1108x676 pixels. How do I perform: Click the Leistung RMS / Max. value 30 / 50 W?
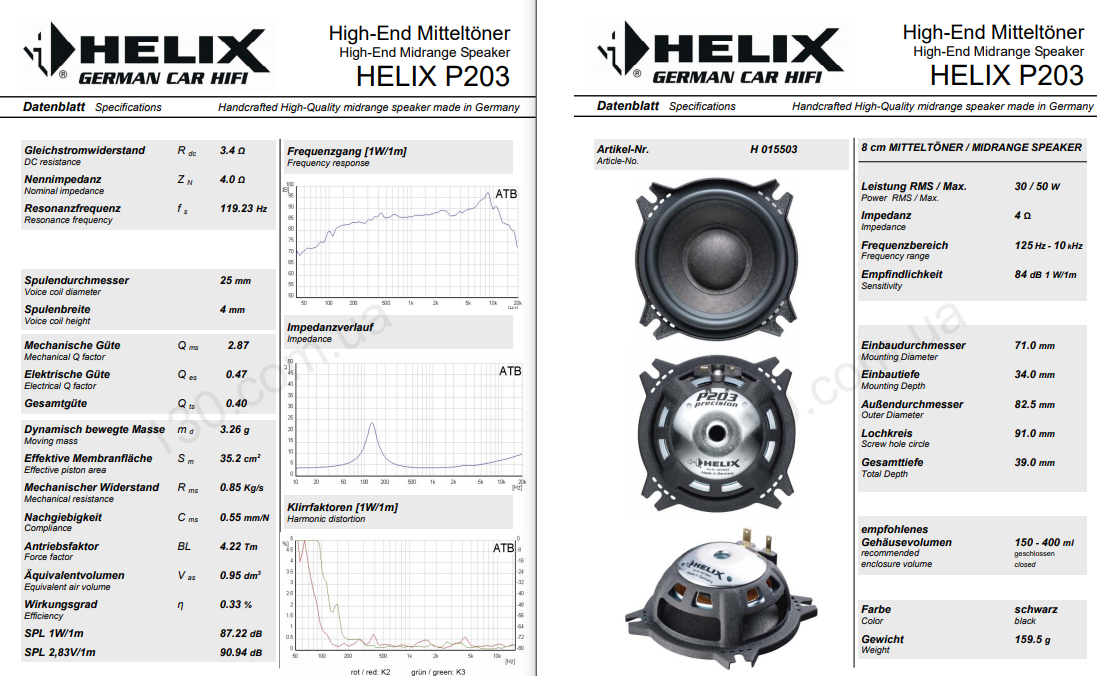tap(1037, 187)
